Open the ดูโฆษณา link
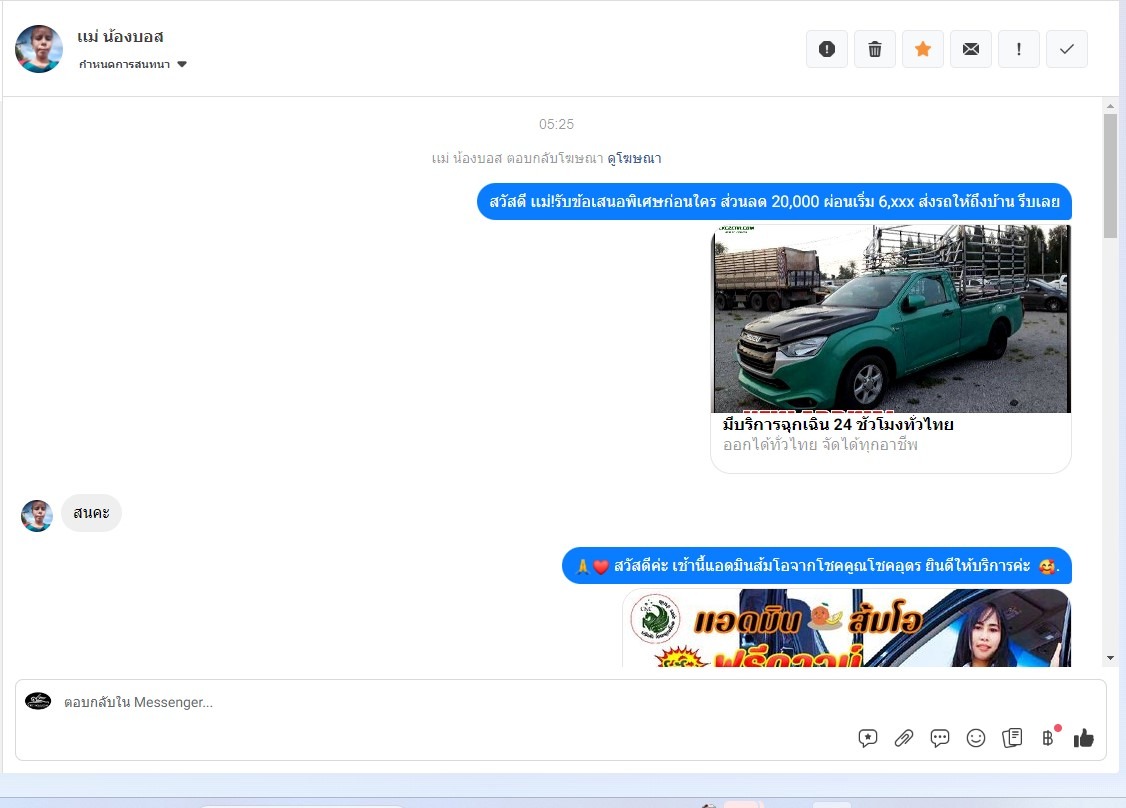 tap(634, 158)
